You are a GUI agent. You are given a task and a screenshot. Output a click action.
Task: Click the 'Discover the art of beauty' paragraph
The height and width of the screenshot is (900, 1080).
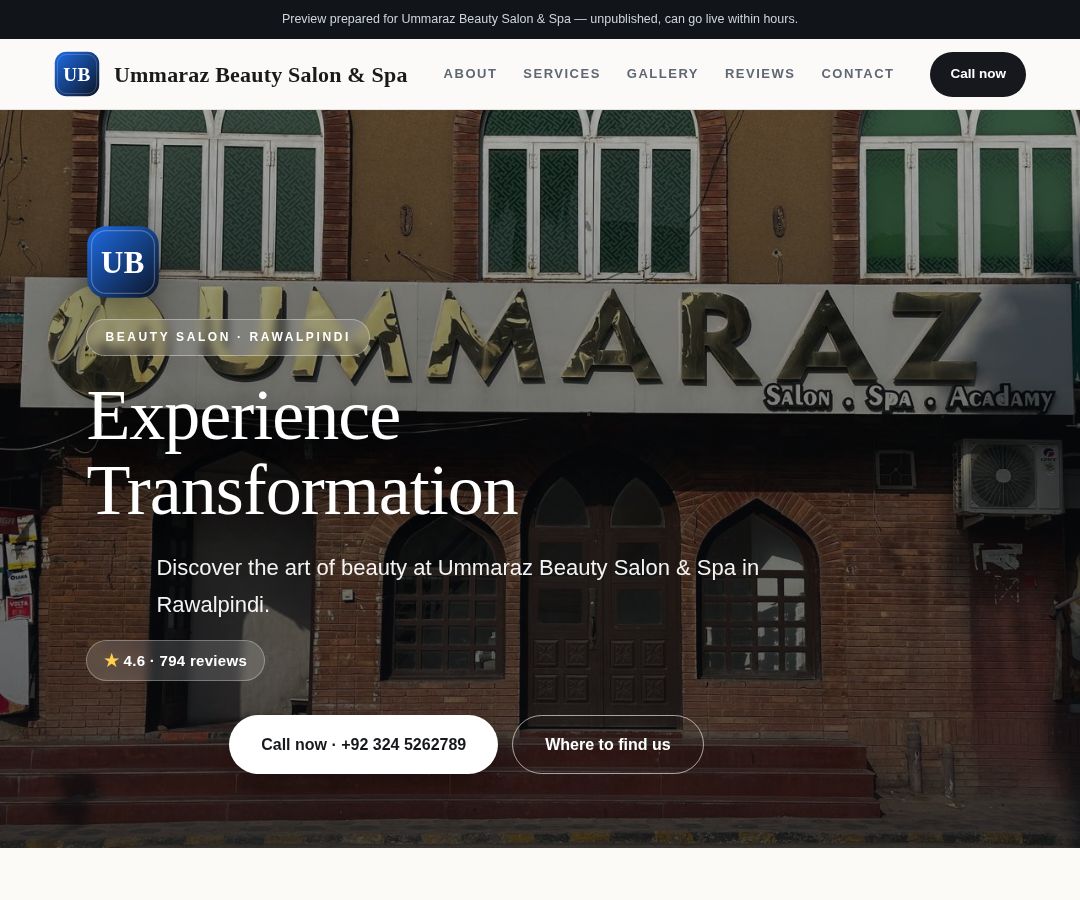coord(457,586)
